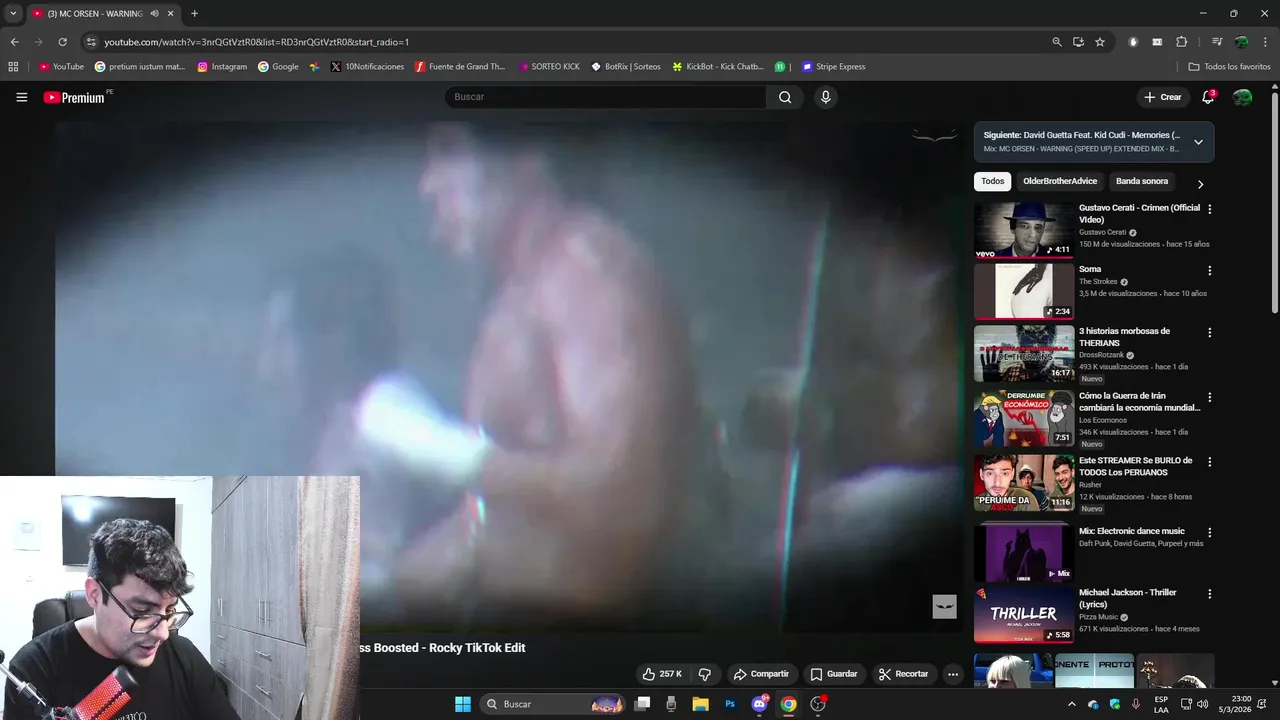Open the SORTEO KICK bookmark
This screenshot has width=1280, height=720.
549,67
